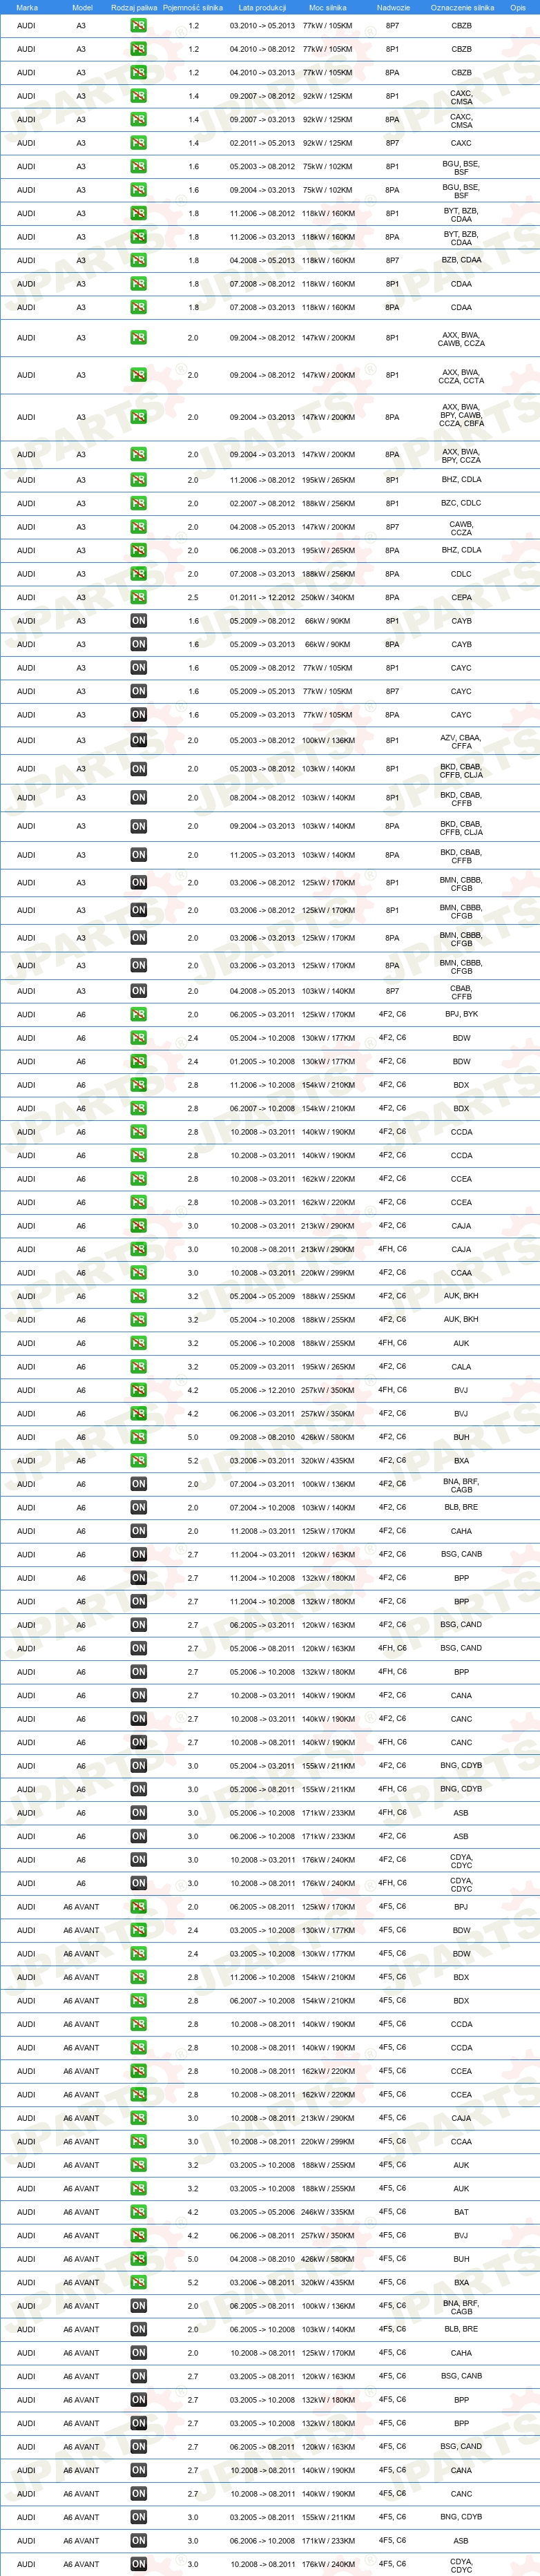Click petrol icon in A3 1.2 8P7 row
540x2576 pixels.
coord(138,25)
